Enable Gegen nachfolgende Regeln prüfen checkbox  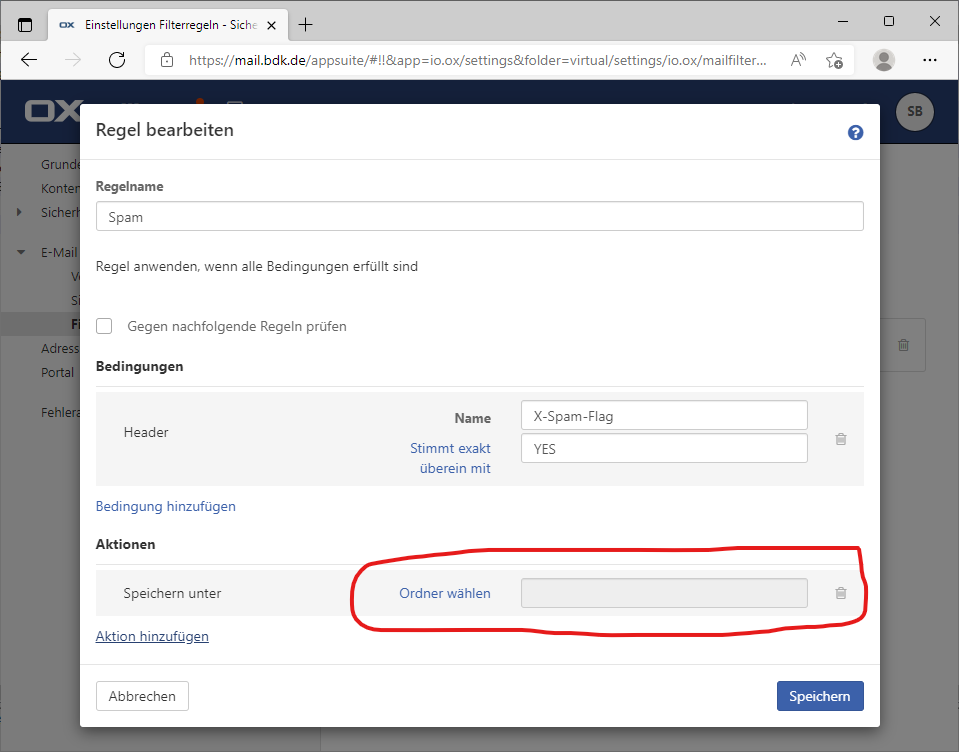pos(104,326)
